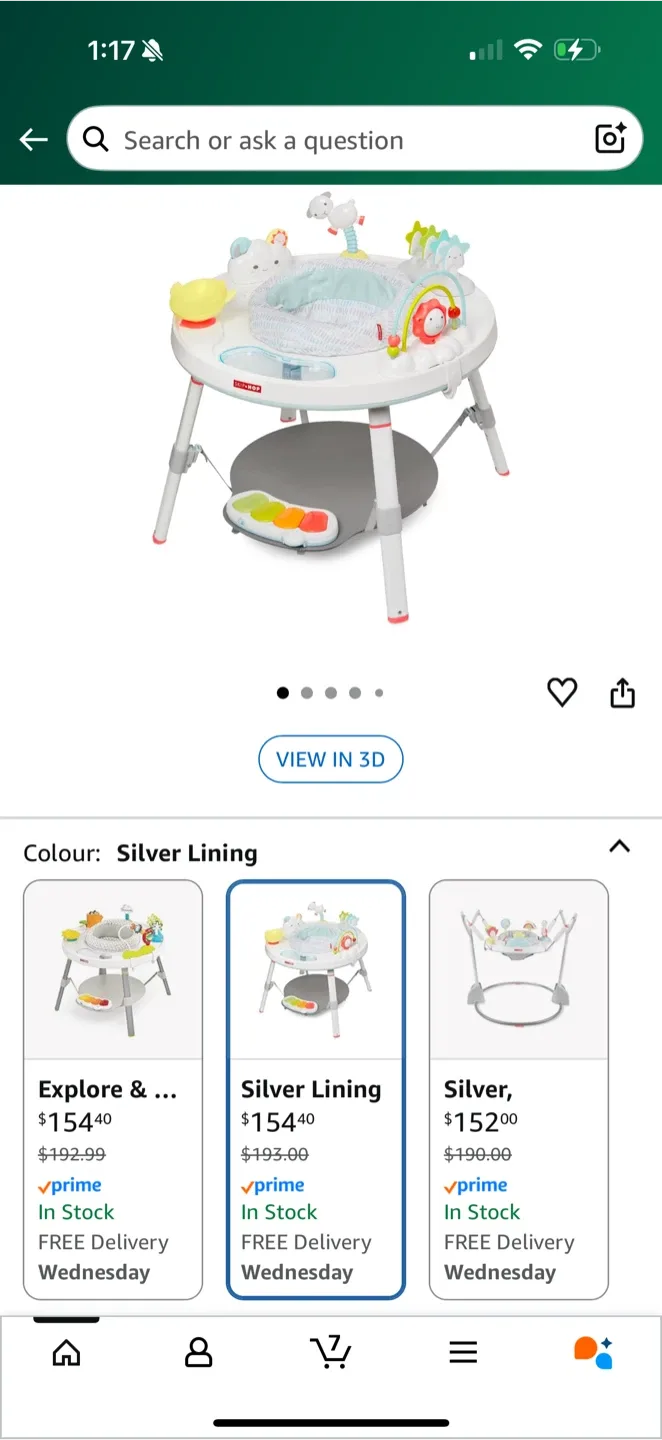662x1440 pixels.
Task: Tap the Silver Lining product thumbnail
Action: tap(316, 968)
